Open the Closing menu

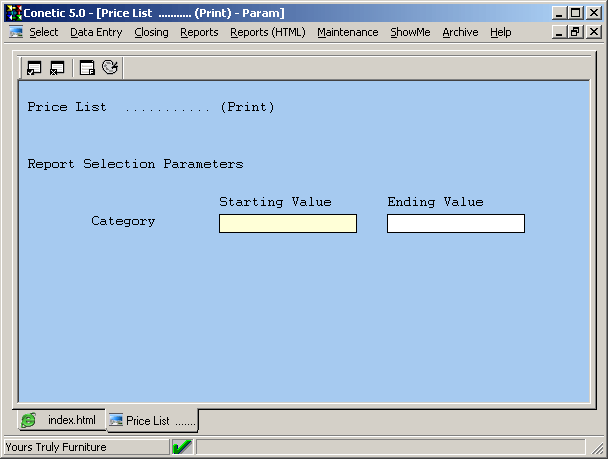click(151, 32)
